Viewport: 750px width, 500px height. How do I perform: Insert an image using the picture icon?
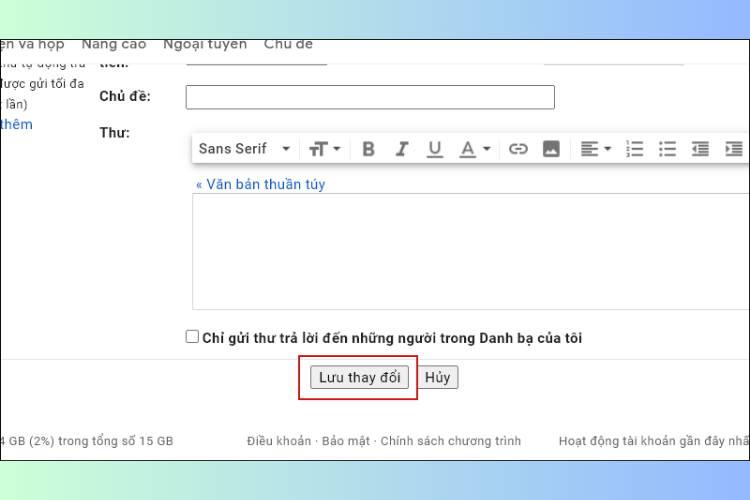click(551, 149)
